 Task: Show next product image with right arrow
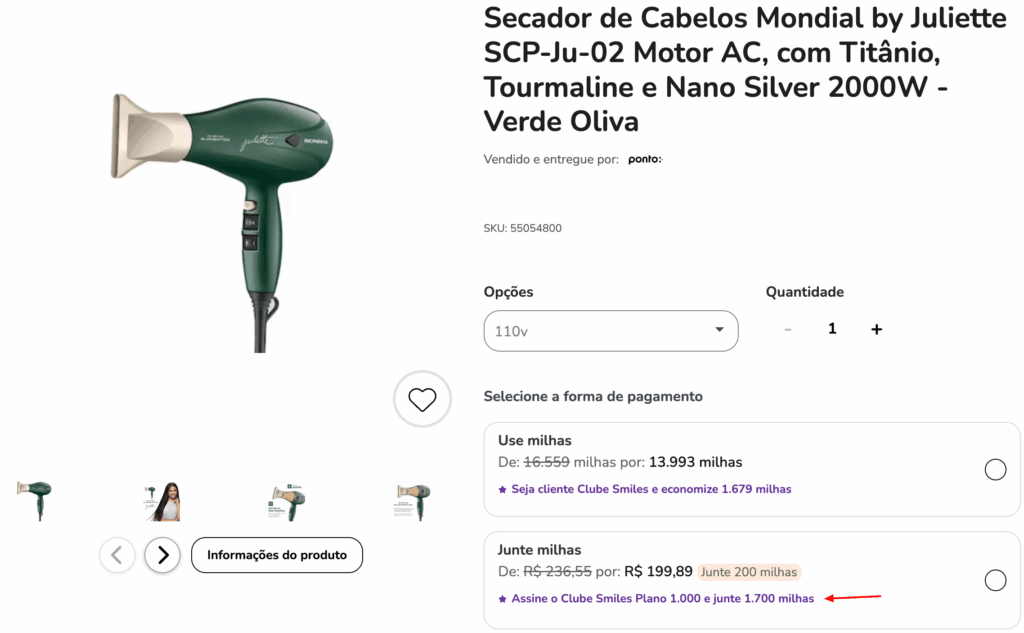163,555
